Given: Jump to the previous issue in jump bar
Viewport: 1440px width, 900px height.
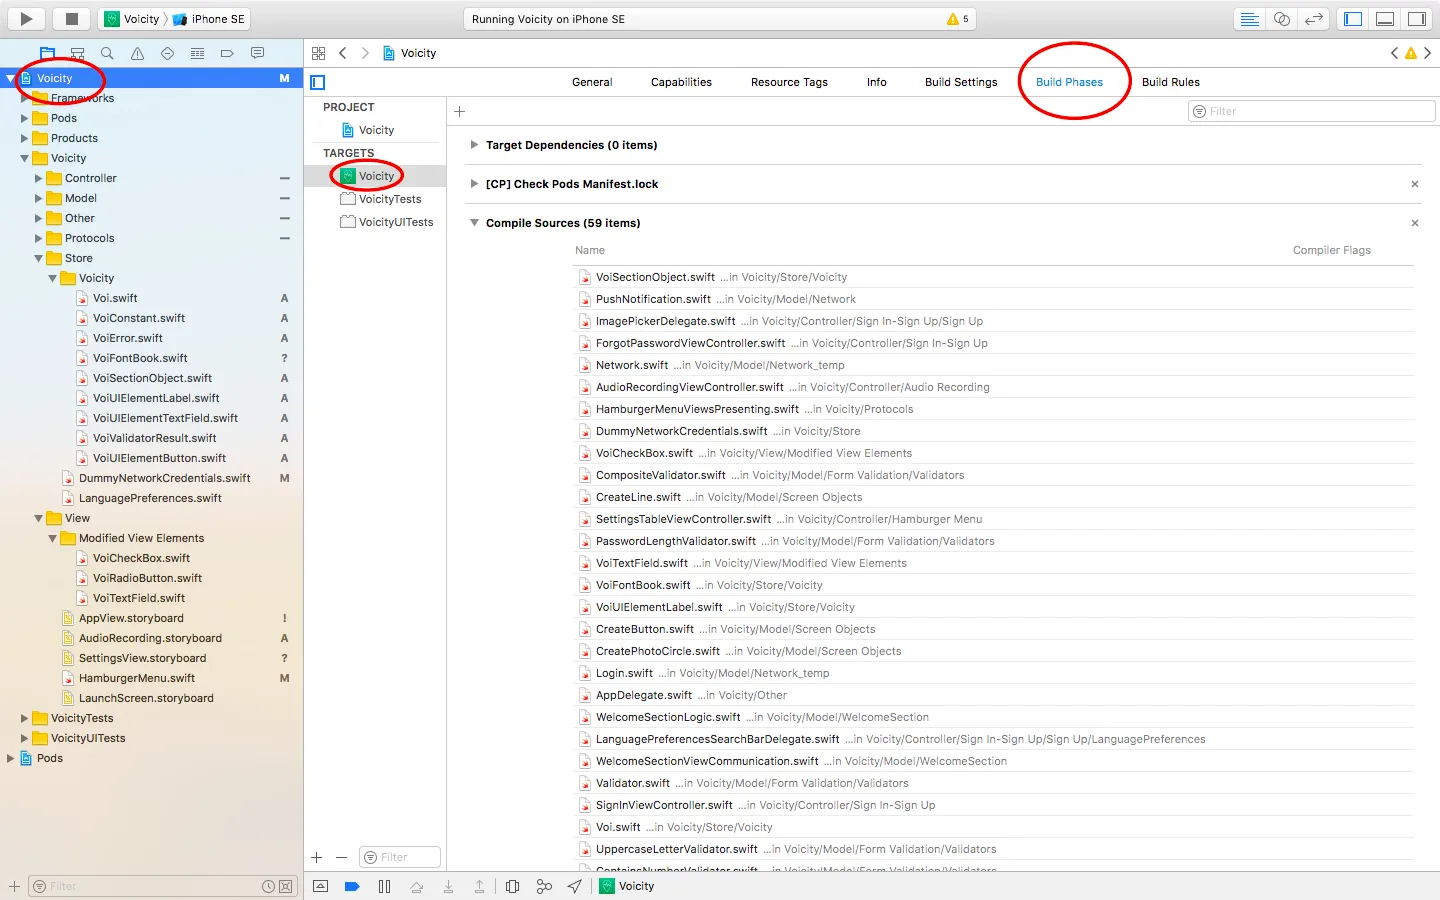Looking at the screenshot, I should point(1394,53).
